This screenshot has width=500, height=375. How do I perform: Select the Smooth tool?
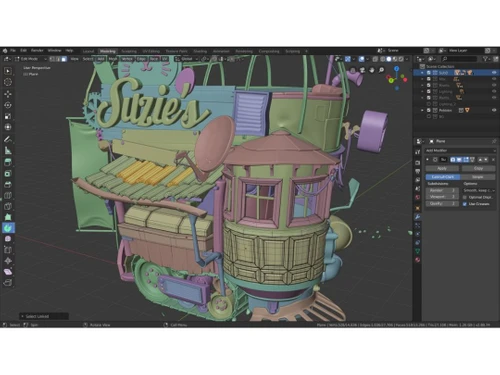click(8, 239)
